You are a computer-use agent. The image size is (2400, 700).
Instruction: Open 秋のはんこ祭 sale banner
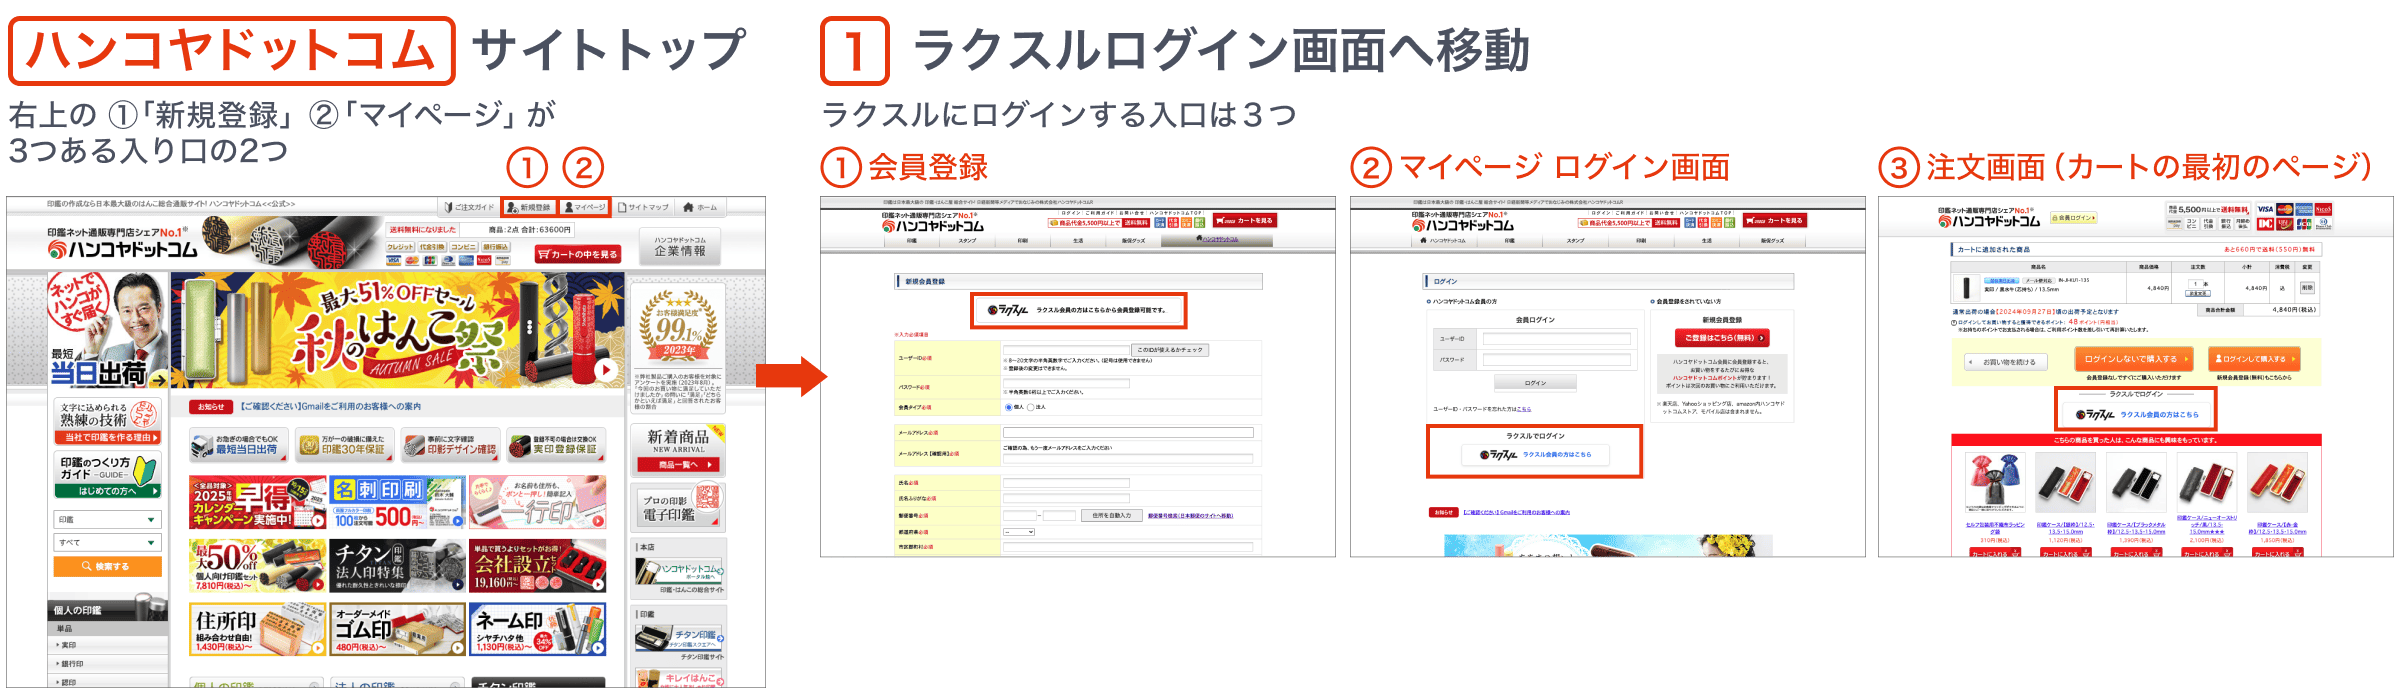(398, 330)
